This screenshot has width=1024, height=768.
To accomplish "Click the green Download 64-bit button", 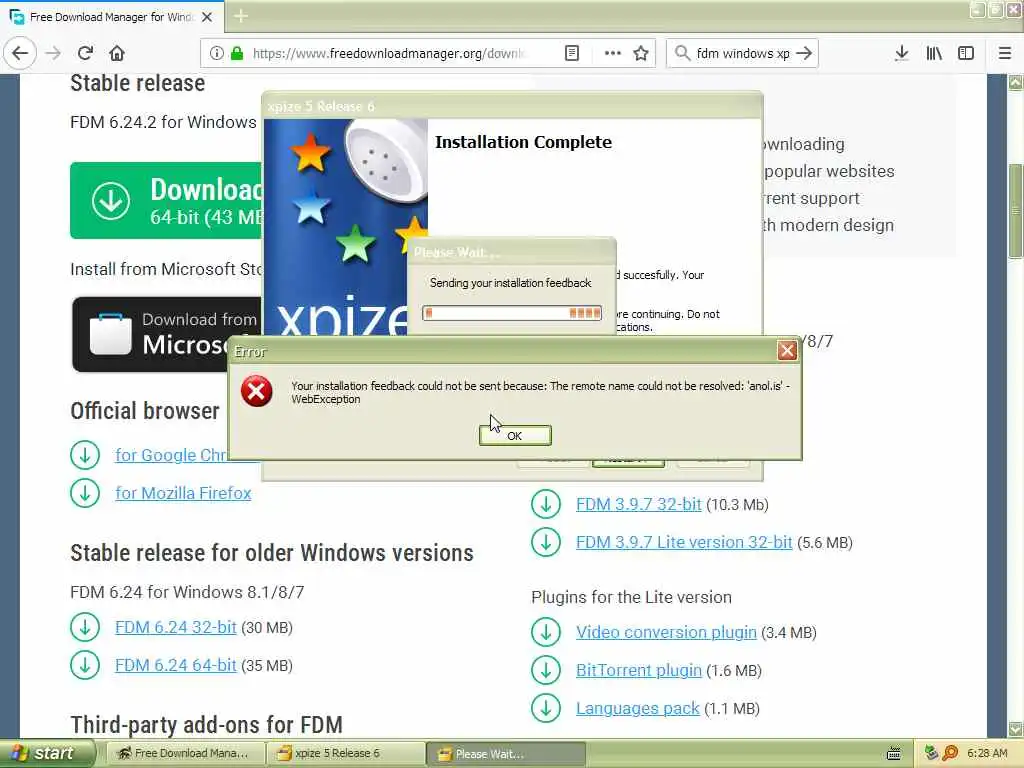I will pos(166,200).
